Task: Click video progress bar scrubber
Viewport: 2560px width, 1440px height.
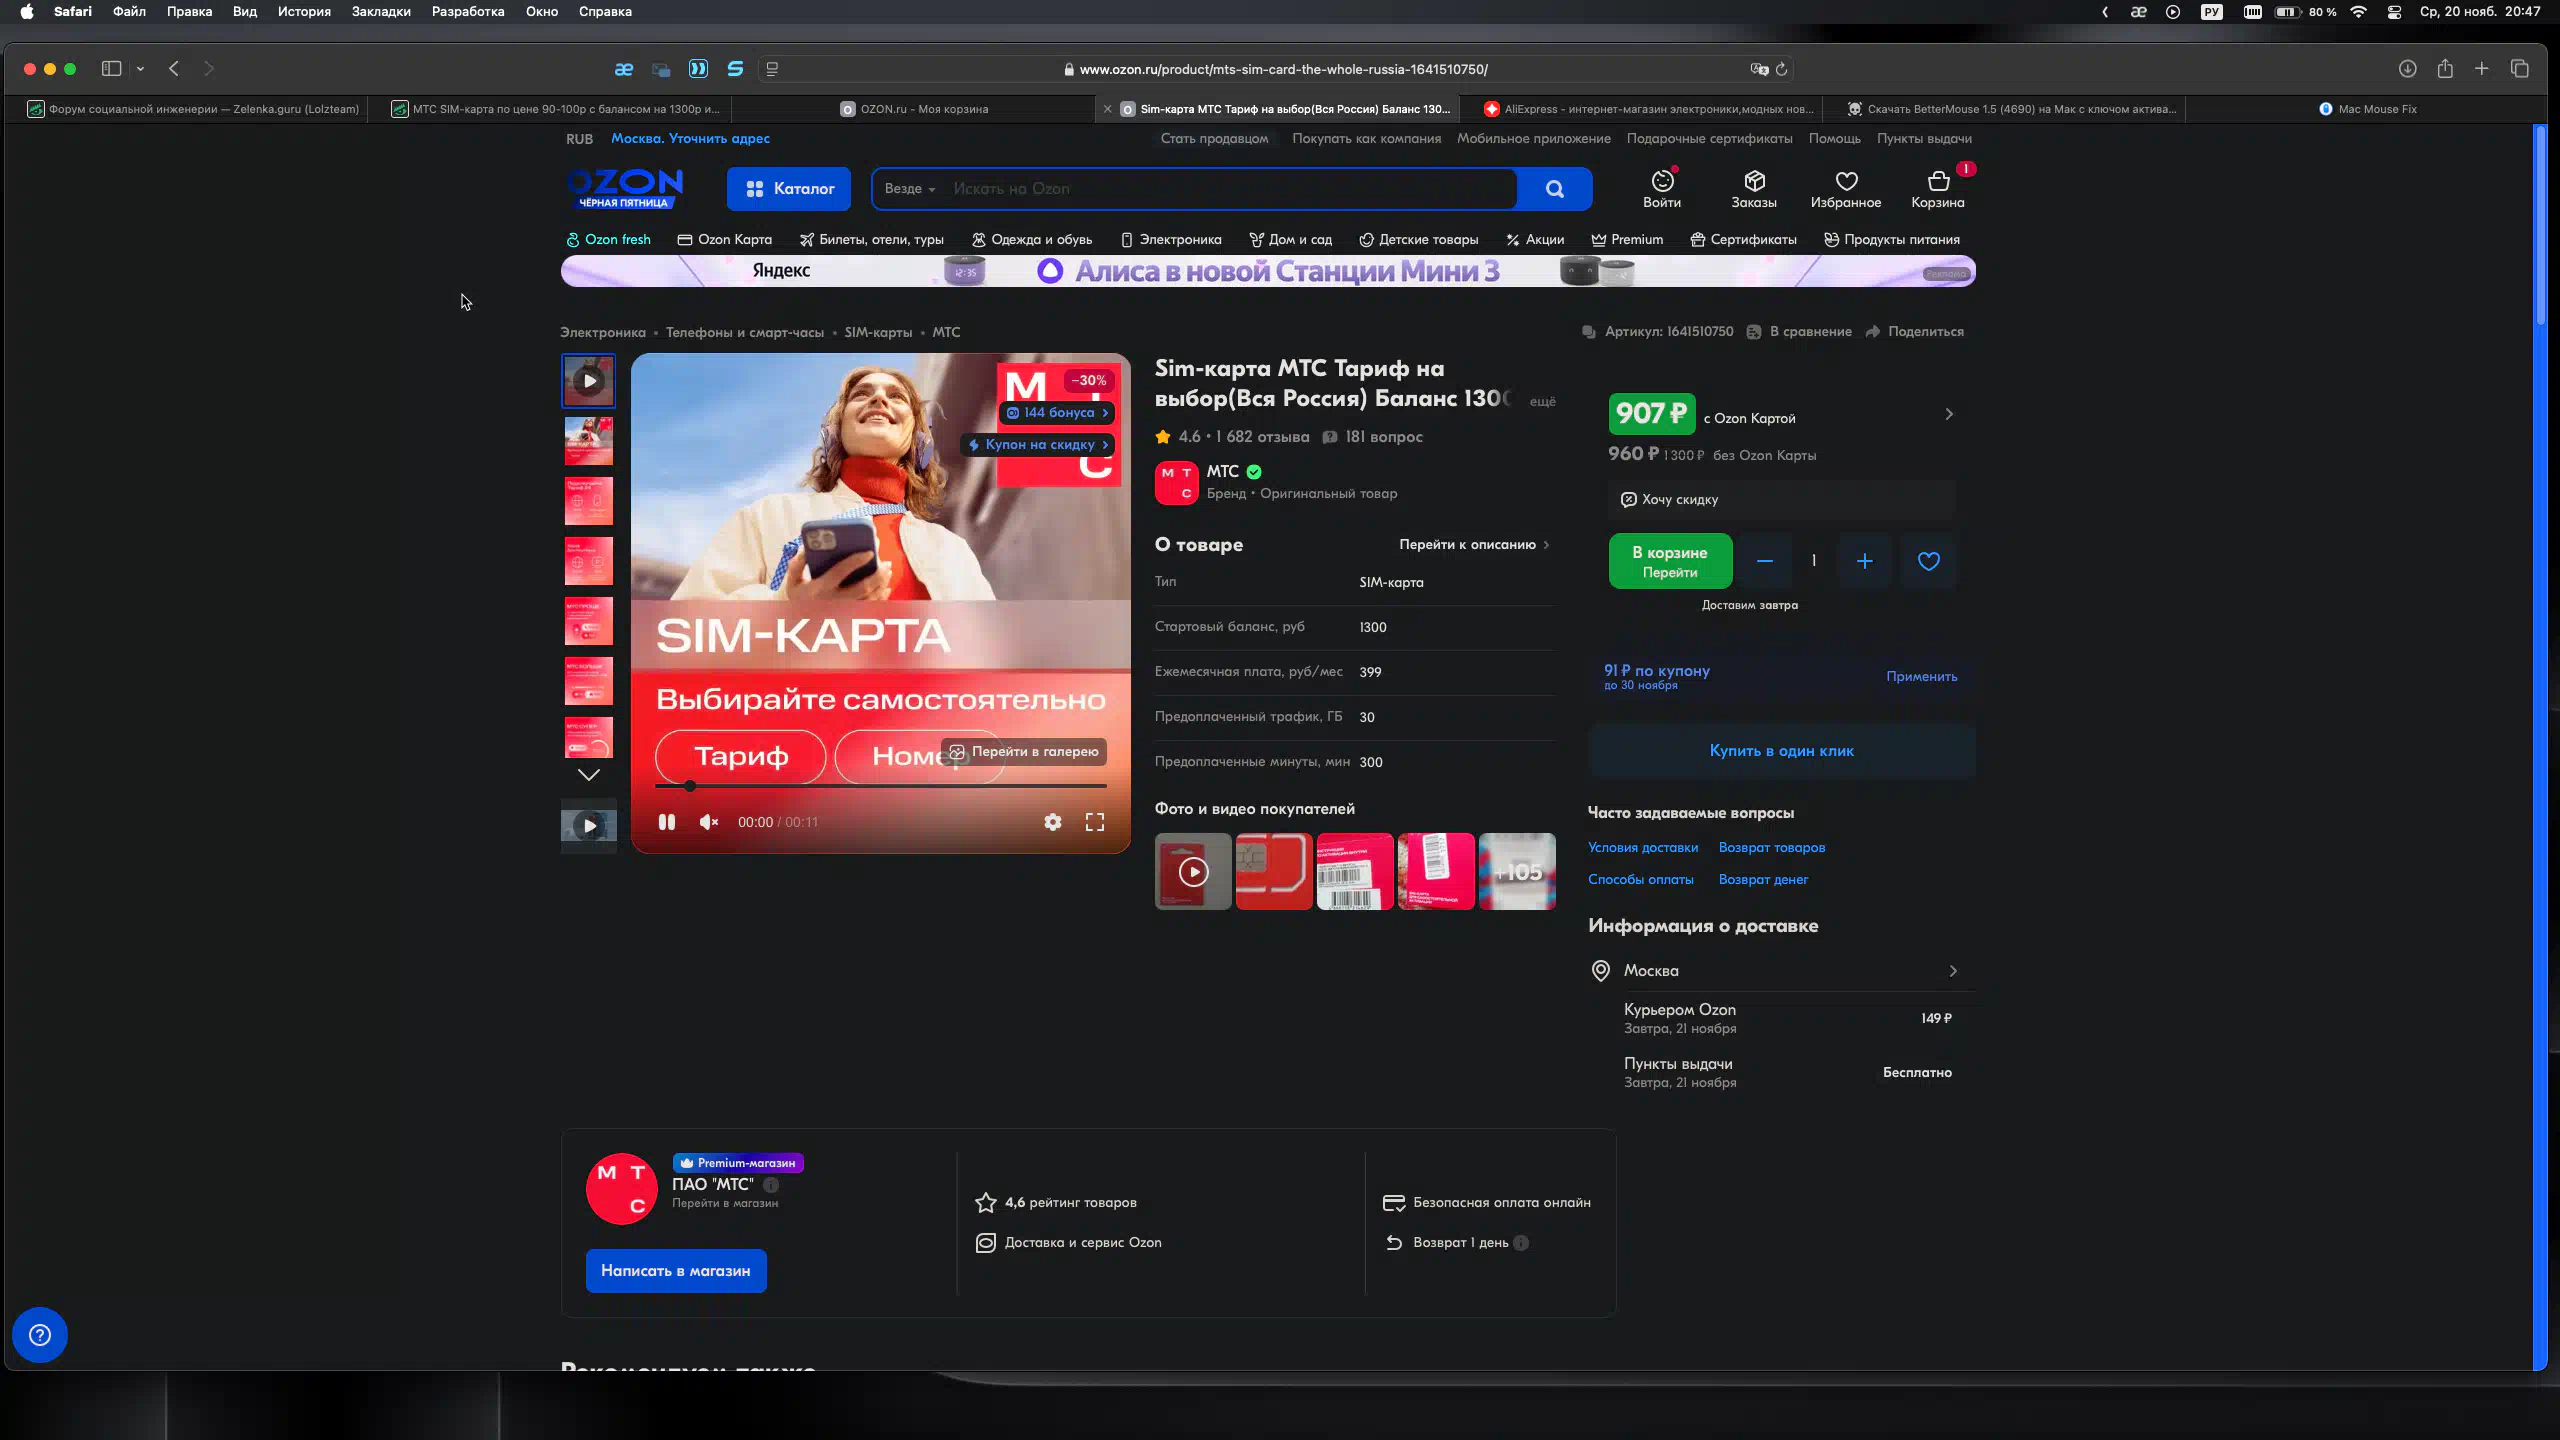Action: click(x=690, y=786)
